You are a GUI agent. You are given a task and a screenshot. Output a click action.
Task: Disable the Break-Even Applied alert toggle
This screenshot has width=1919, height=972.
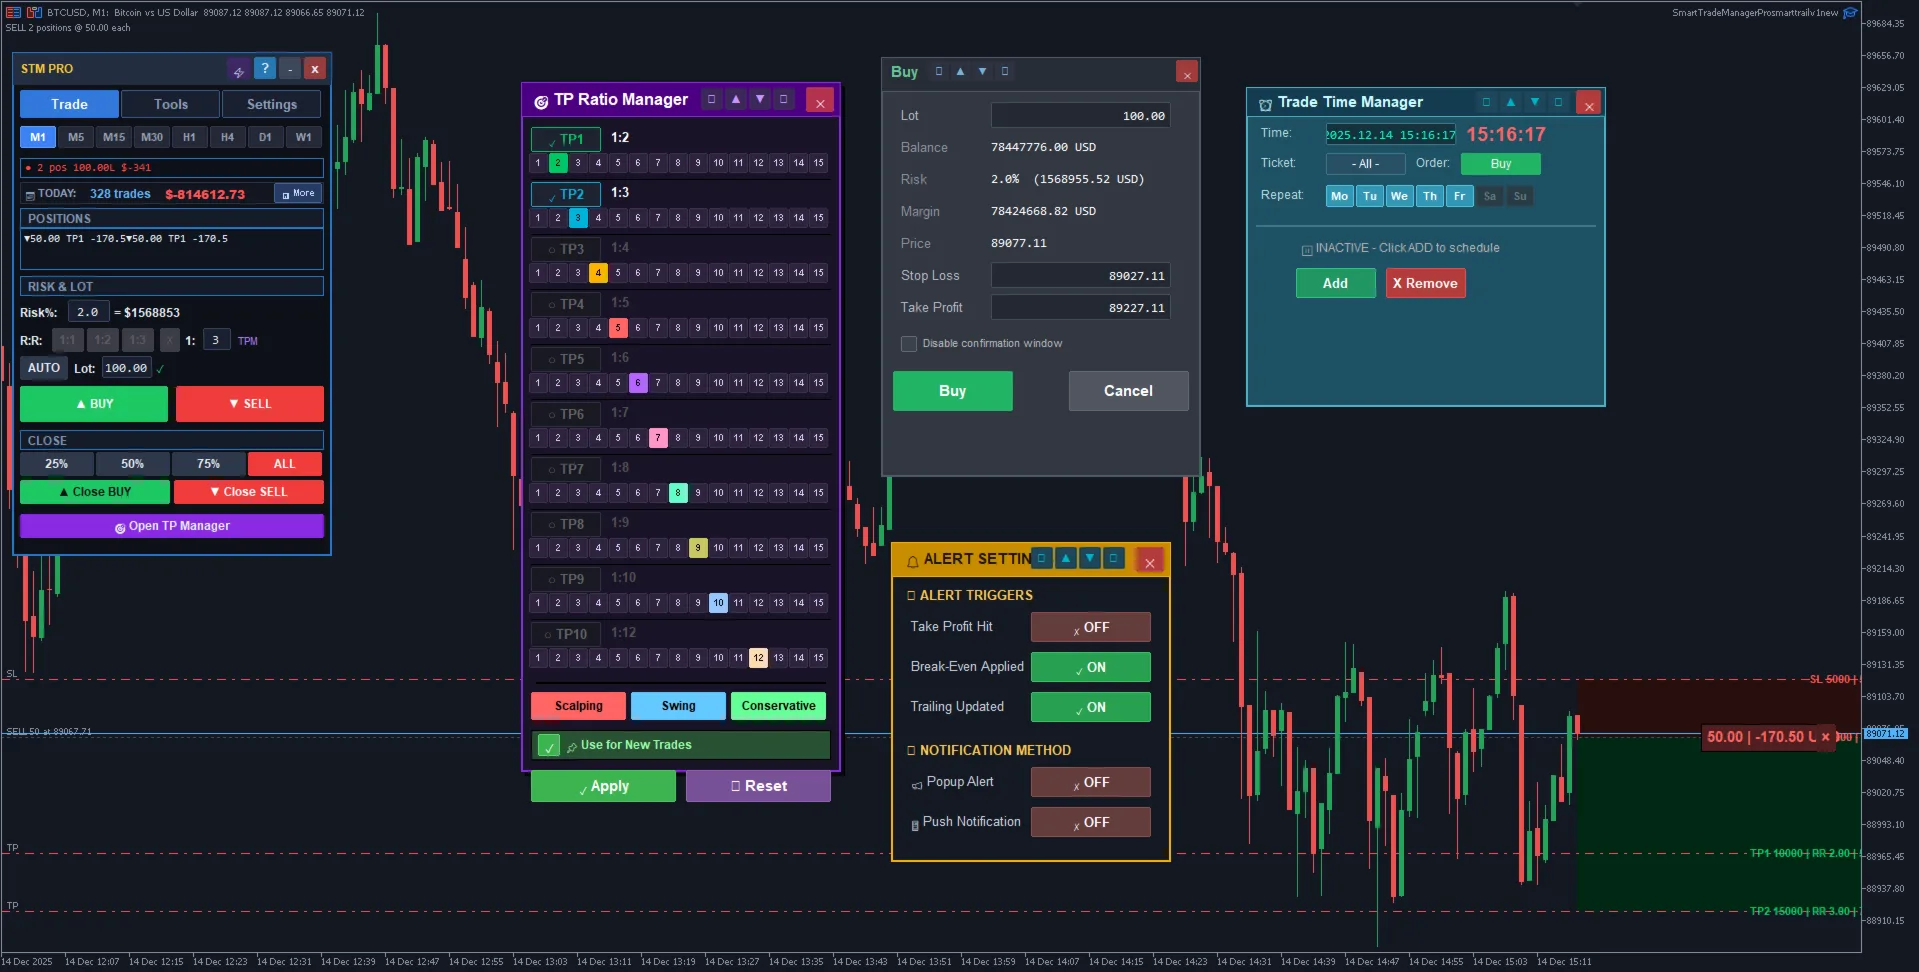point(1090,667)
